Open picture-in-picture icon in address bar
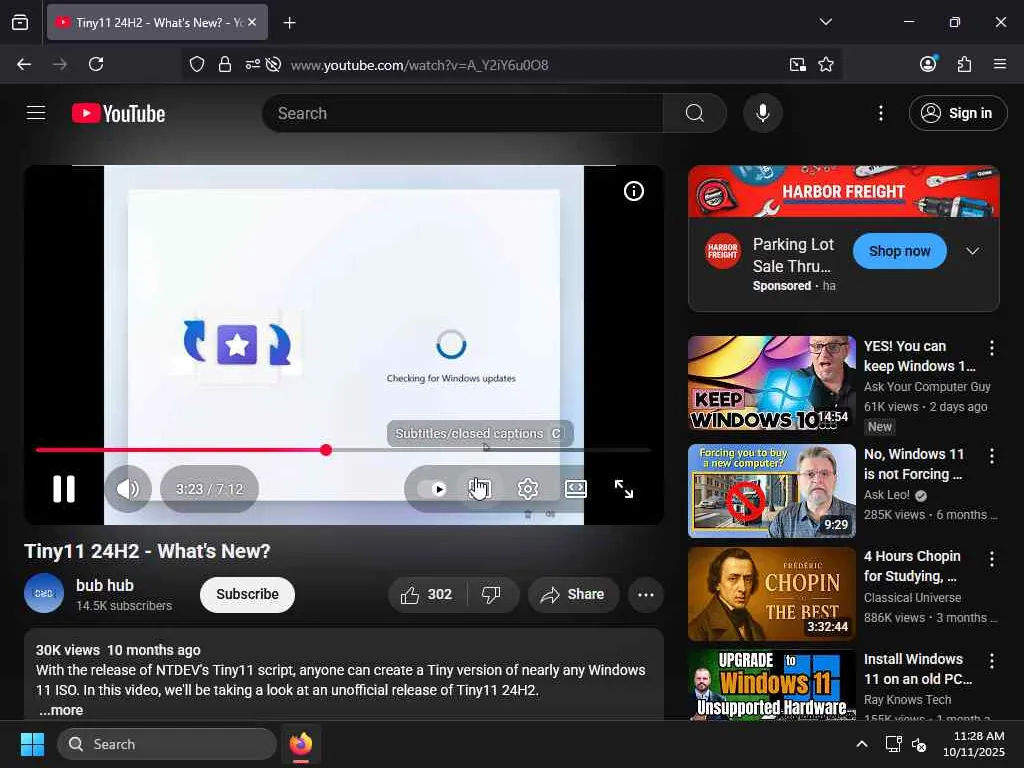Viewport: 1024px width, 768px height. [x=797, y=64]
